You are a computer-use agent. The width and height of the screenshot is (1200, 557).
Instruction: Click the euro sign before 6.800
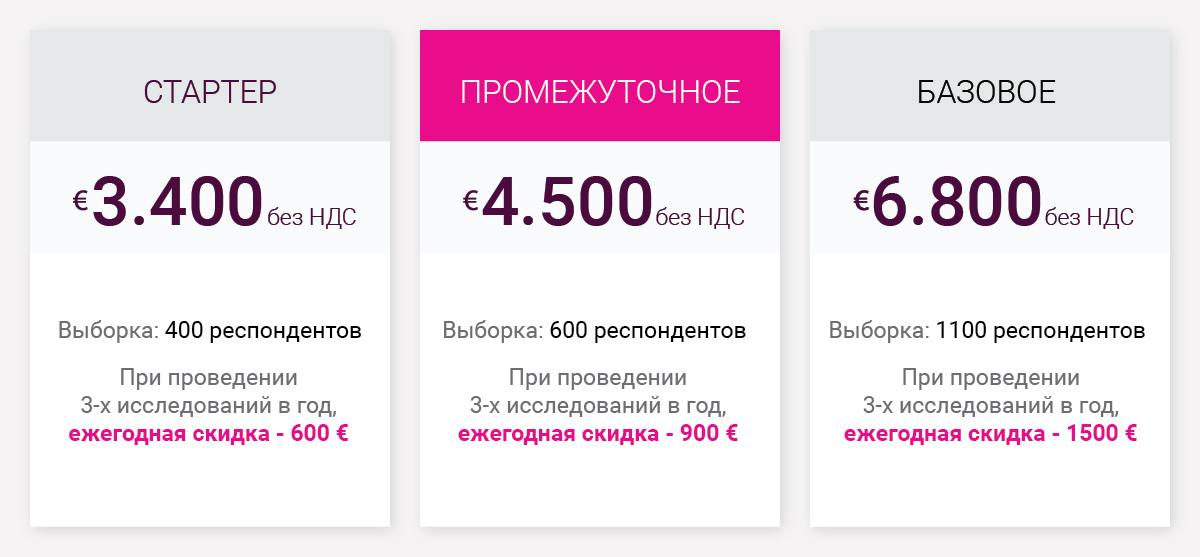(861, 200)
